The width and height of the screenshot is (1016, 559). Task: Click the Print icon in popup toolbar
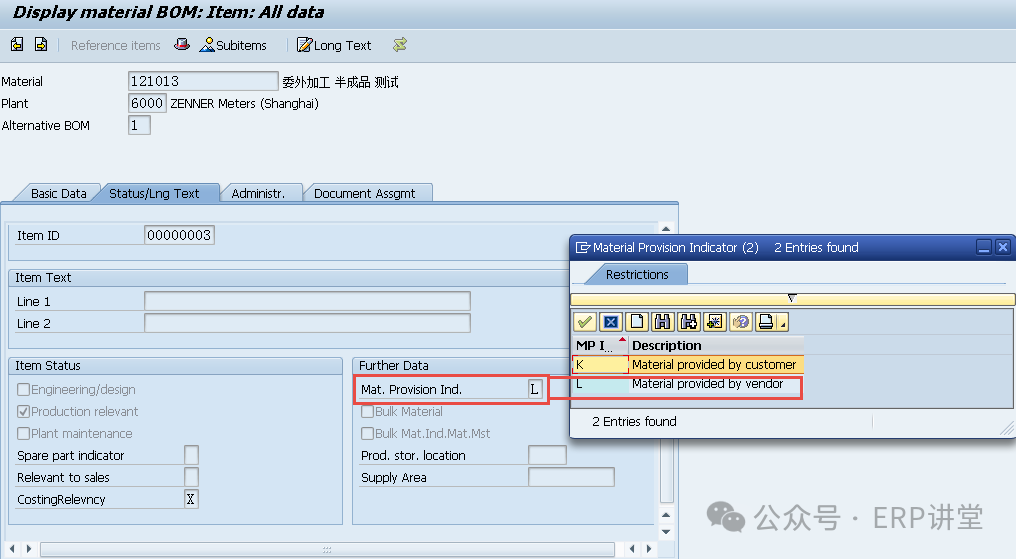point(766,322)
